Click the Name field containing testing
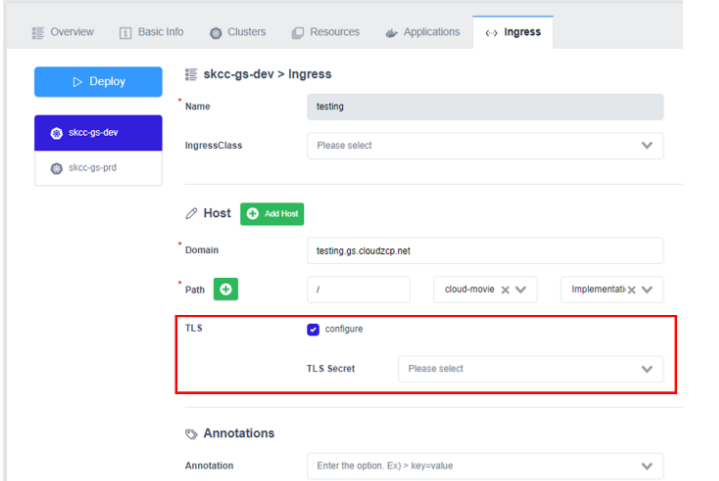719x481 pixels. click(x=485, y=107)
